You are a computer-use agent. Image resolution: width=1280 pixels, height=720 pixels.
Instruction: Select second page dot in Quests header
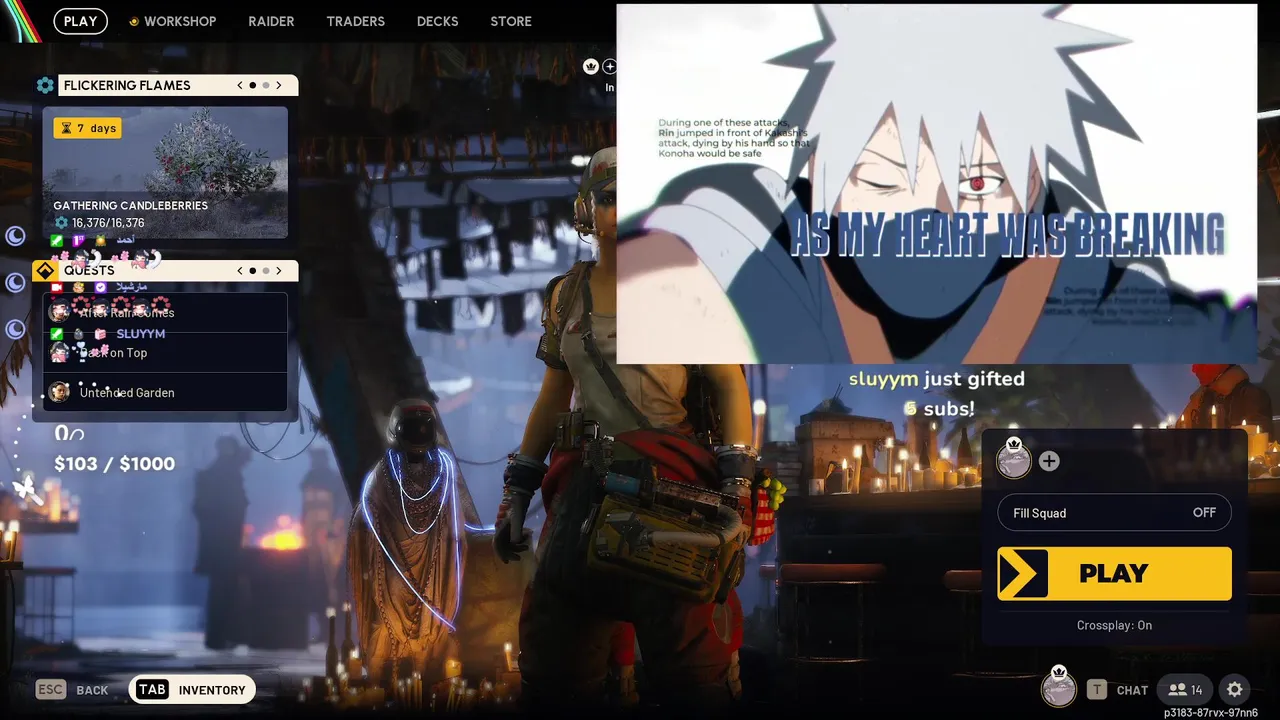click(x=265, y=271)
